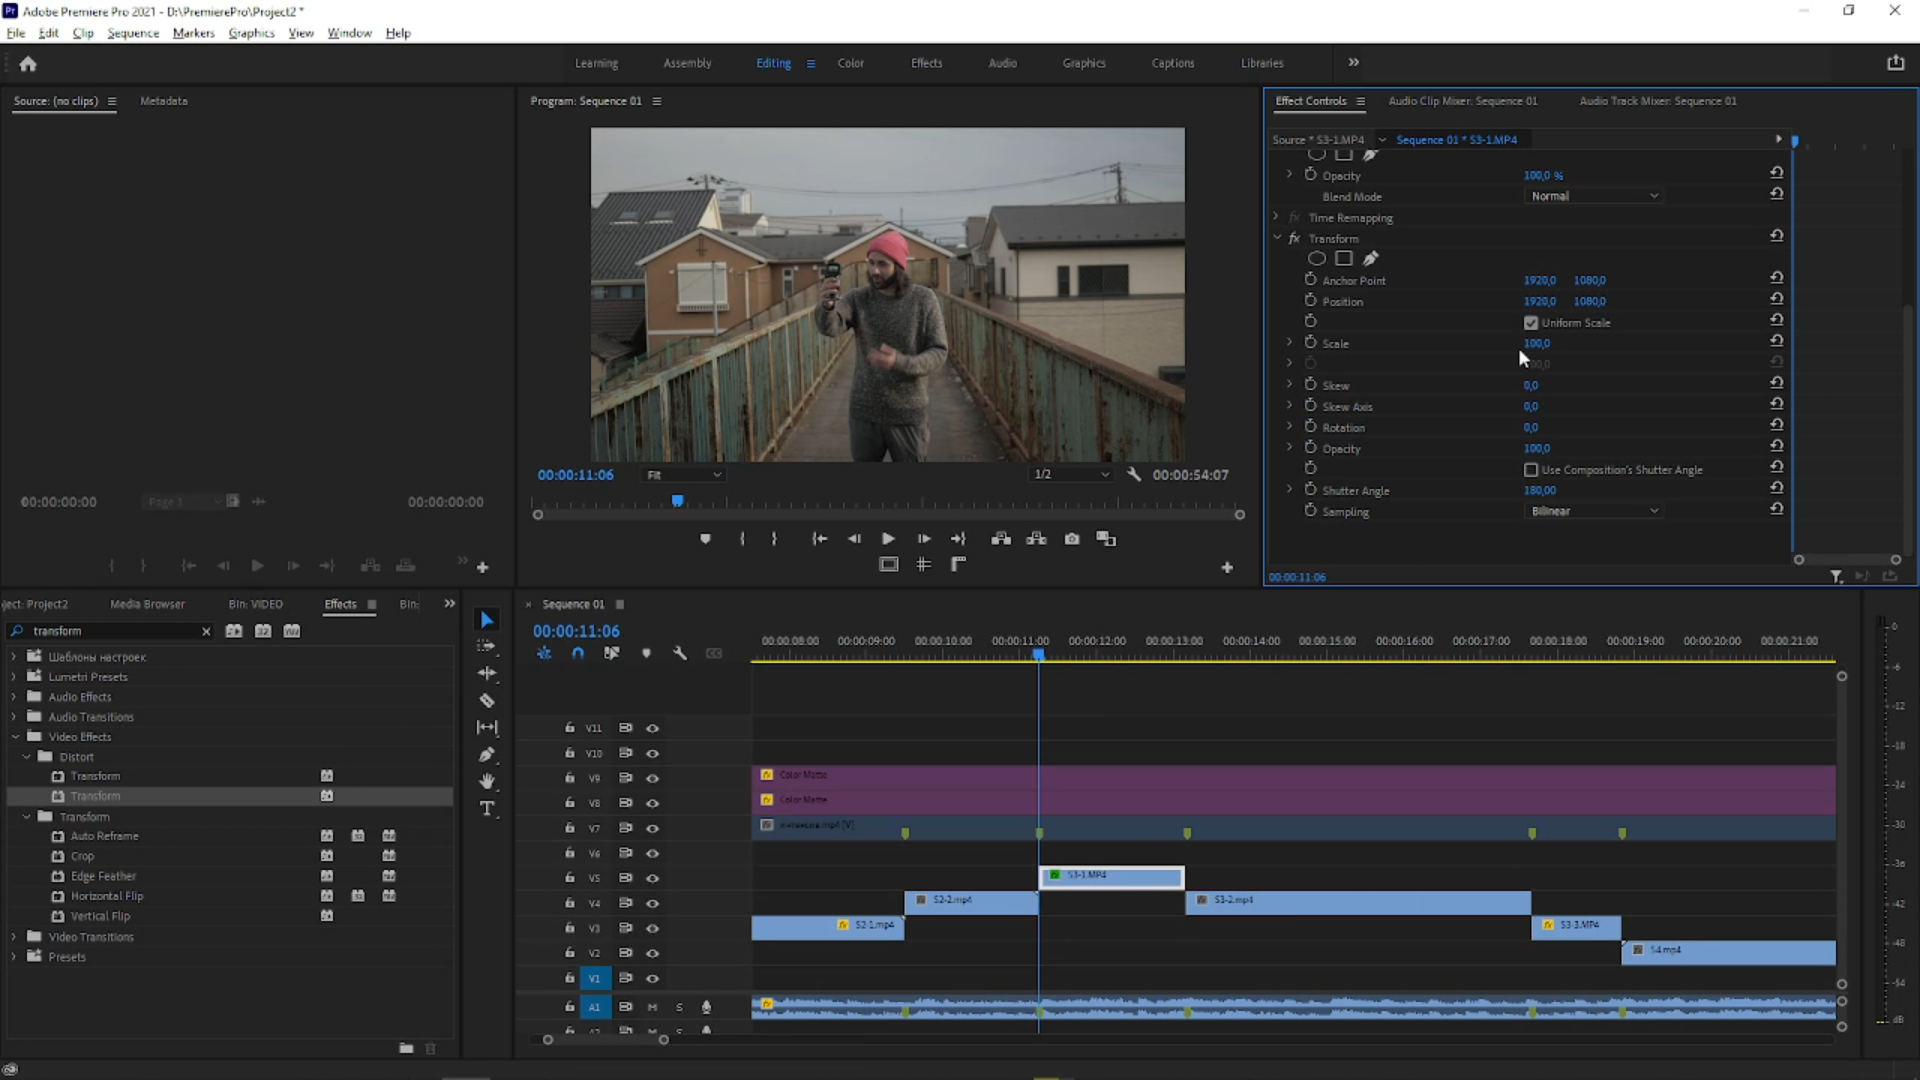The image size is (1920, 1080).
Task: Open playback resolution 1/2 dropdown
Action: click(x=1071, y=475)
